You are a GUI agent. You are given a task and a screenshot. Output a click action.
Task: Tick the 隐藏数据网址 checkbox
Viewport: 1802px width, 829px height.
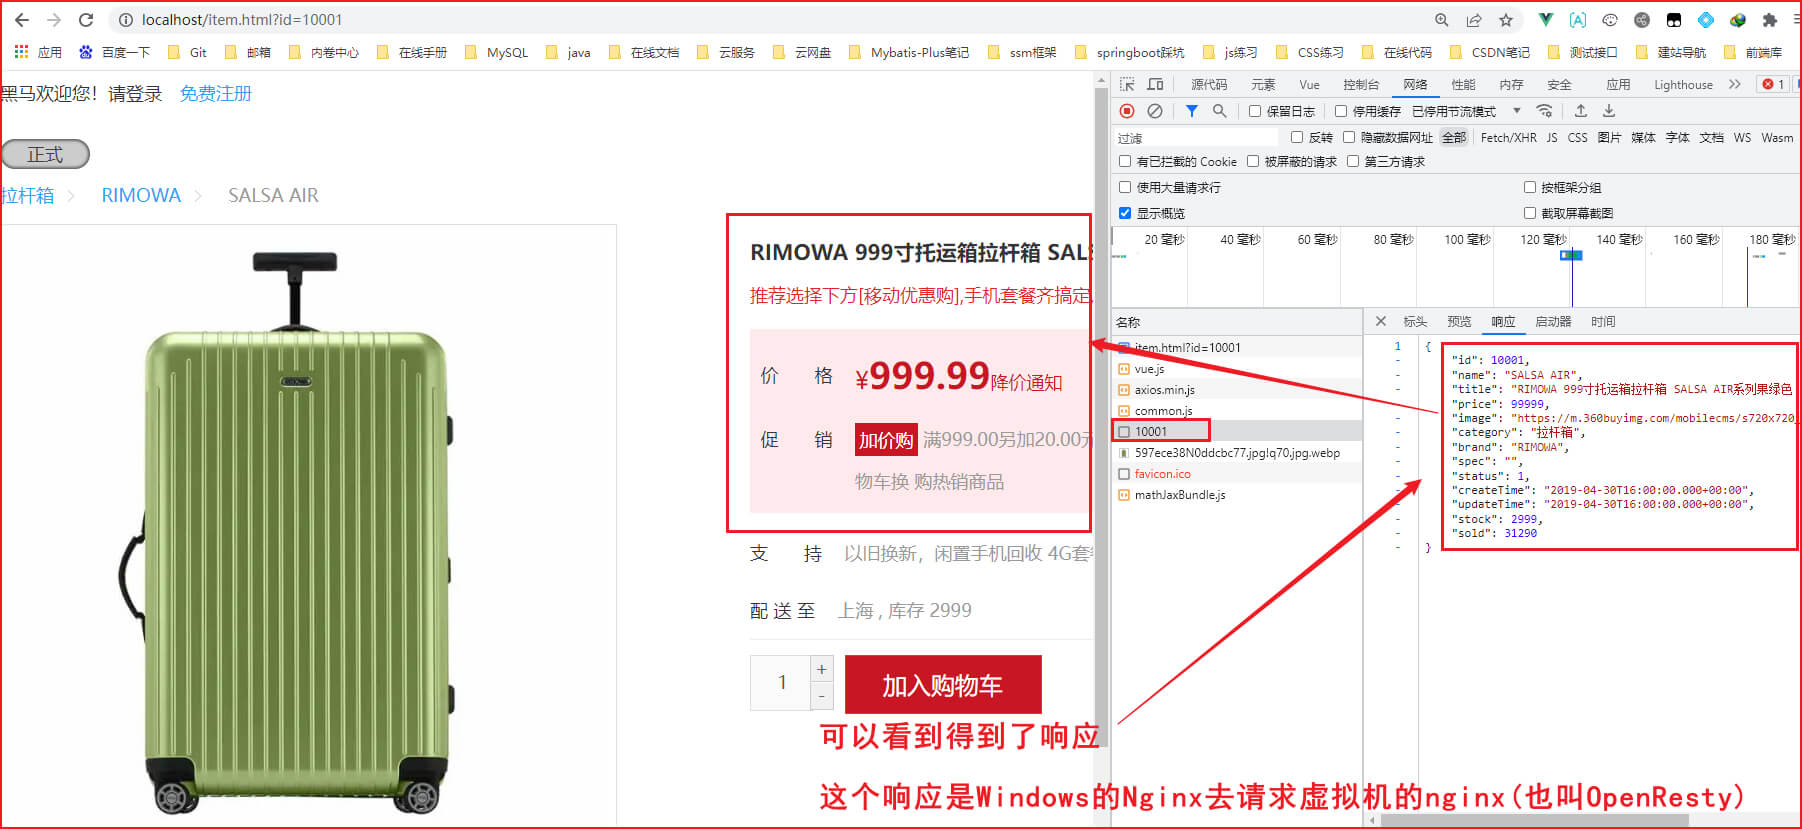click(1349, 137)
